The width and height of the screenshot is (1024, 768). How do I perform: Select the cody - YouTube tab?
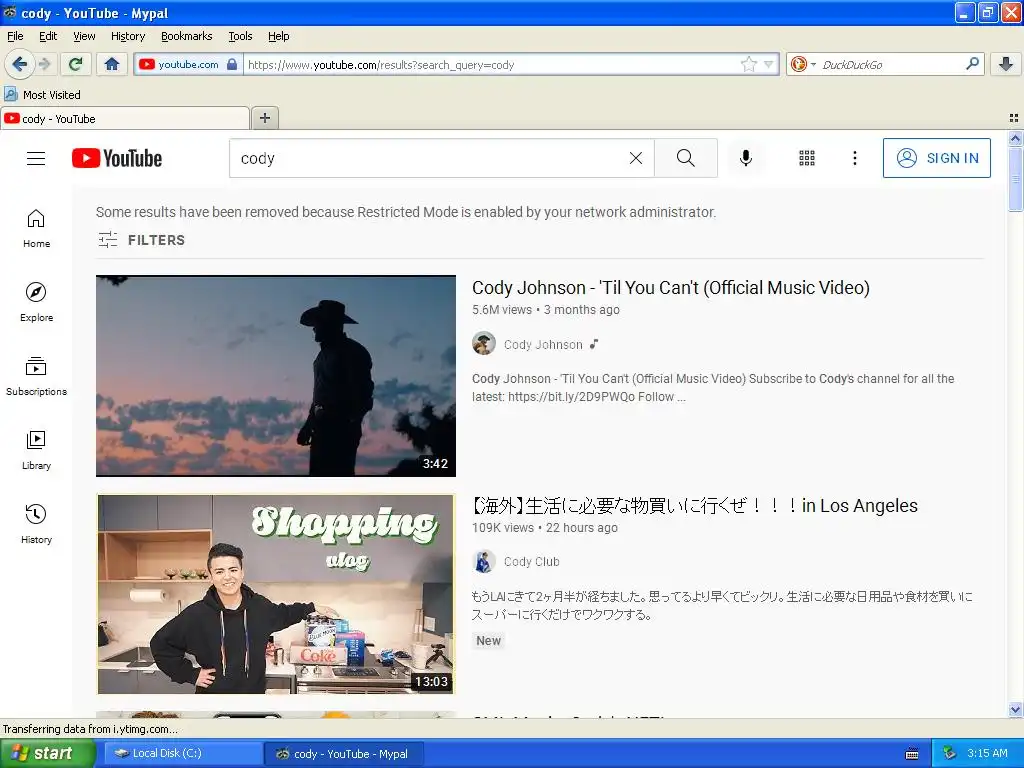[x=125, y=119]
